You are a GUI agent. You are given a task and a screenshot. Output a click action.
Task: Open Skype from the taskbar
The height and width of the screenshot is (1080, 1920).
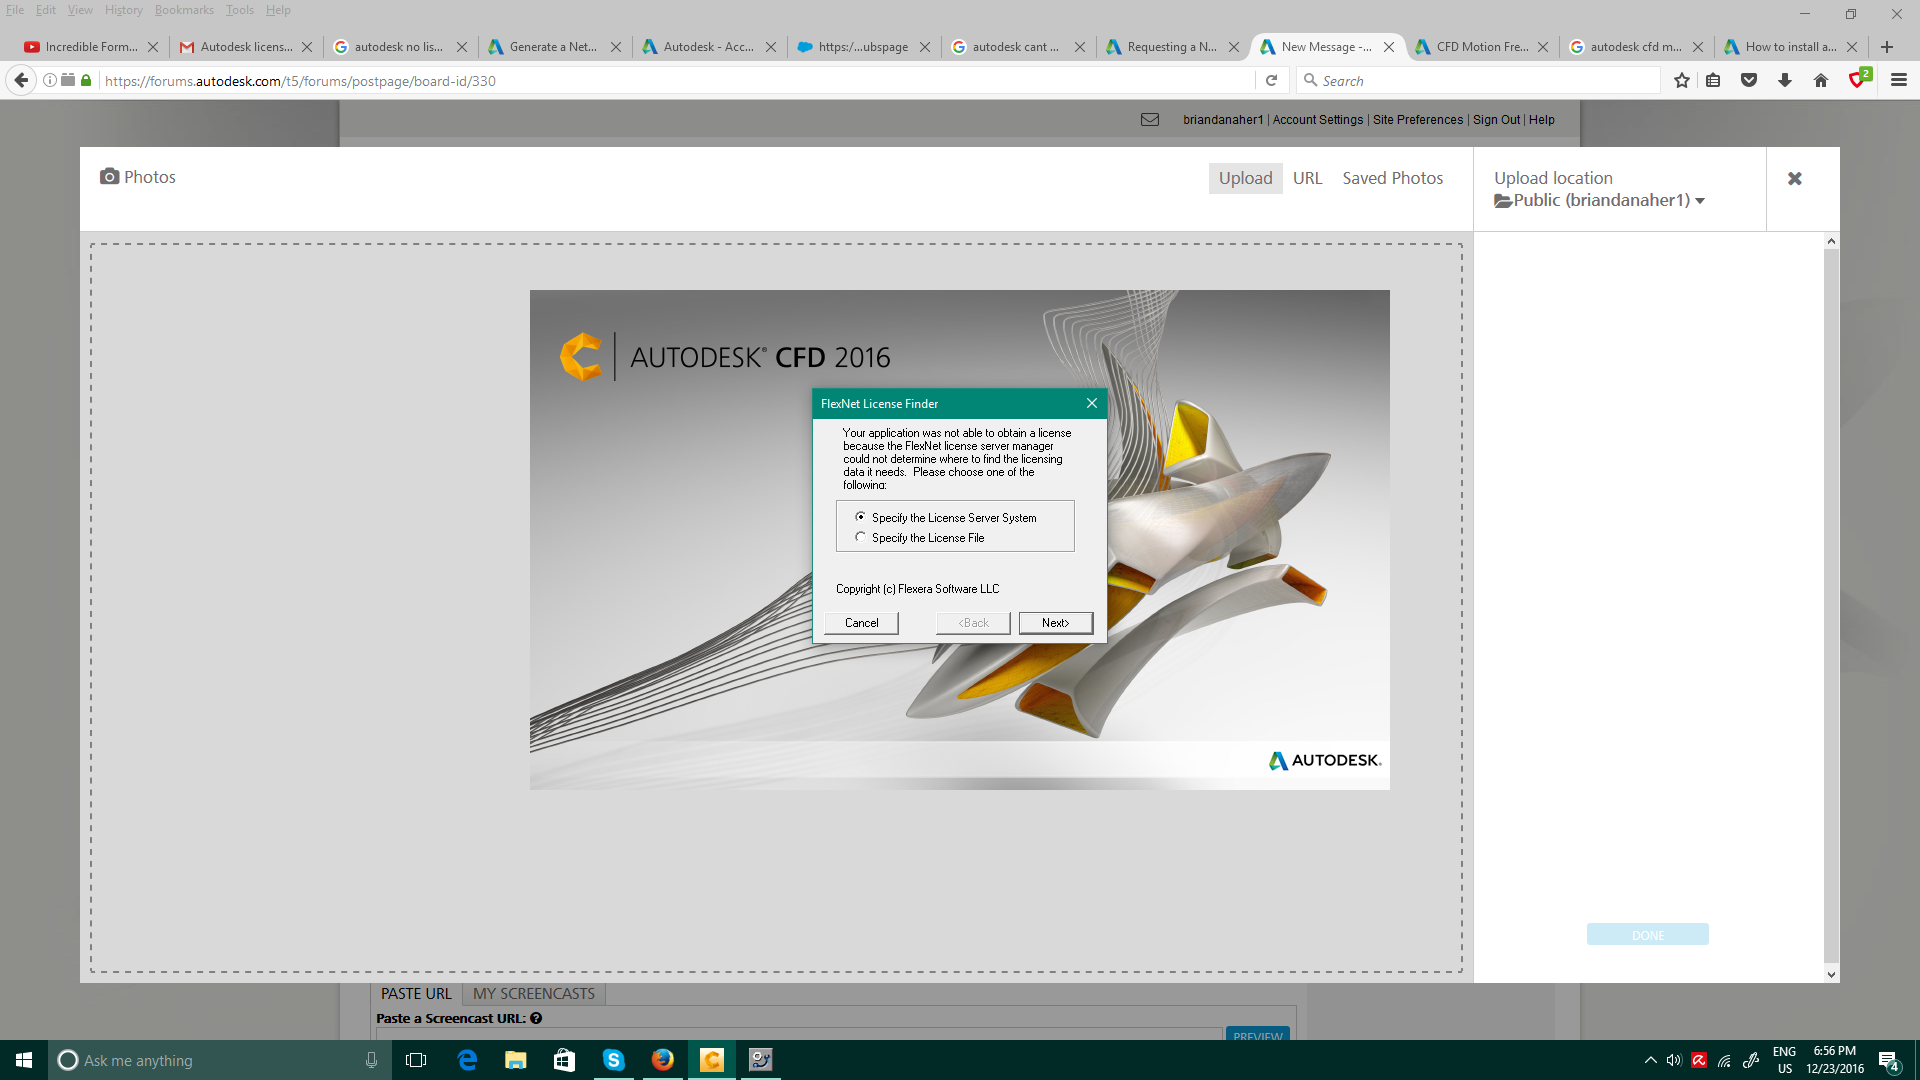614,1060
